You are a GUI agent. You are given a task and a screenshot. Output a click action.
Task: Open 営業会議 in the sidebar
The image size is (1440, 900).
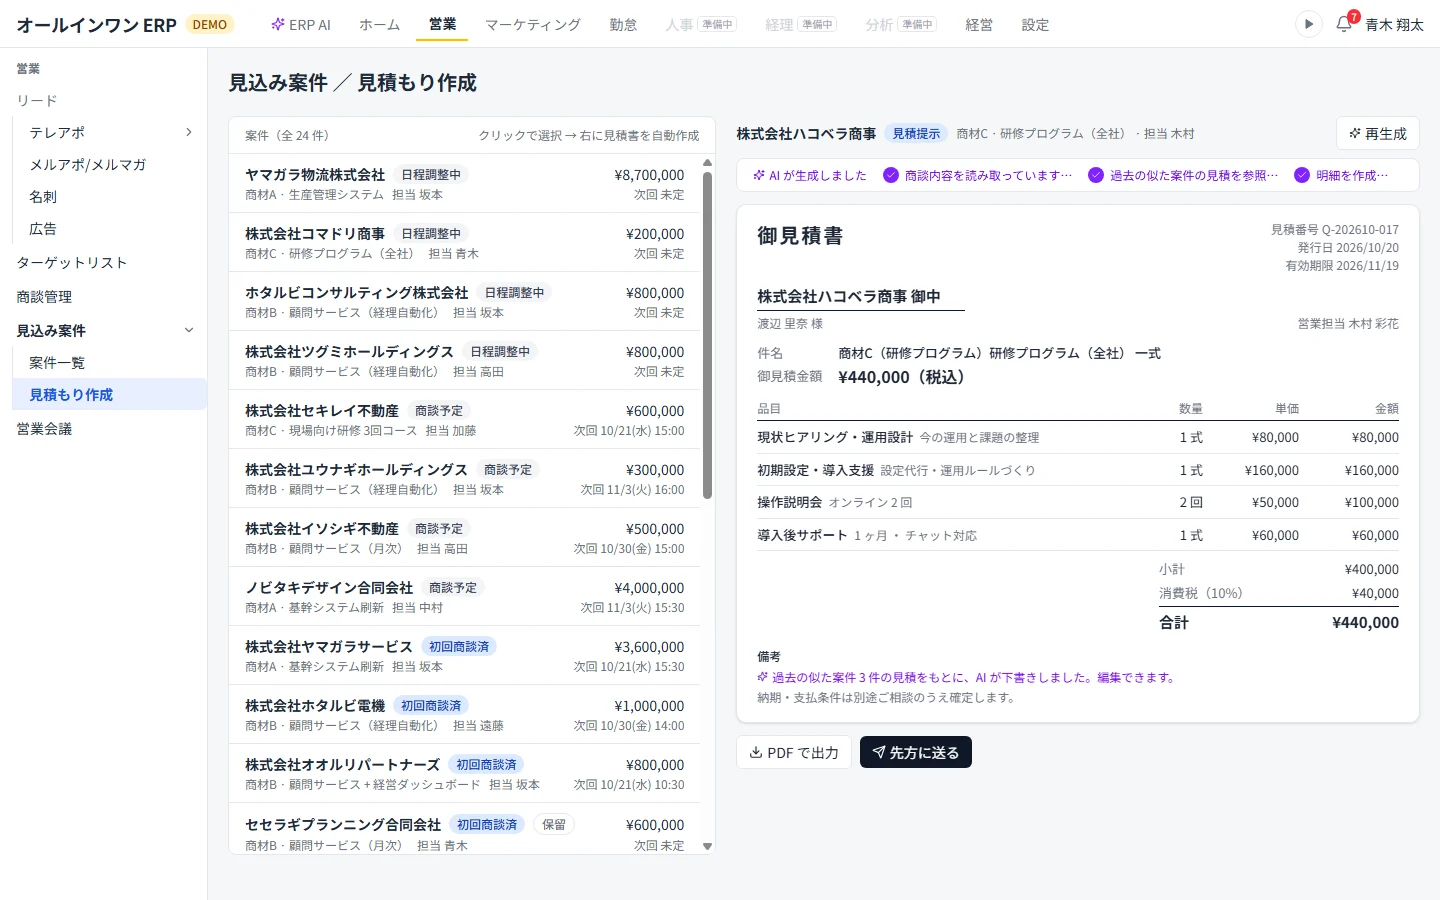44,428
